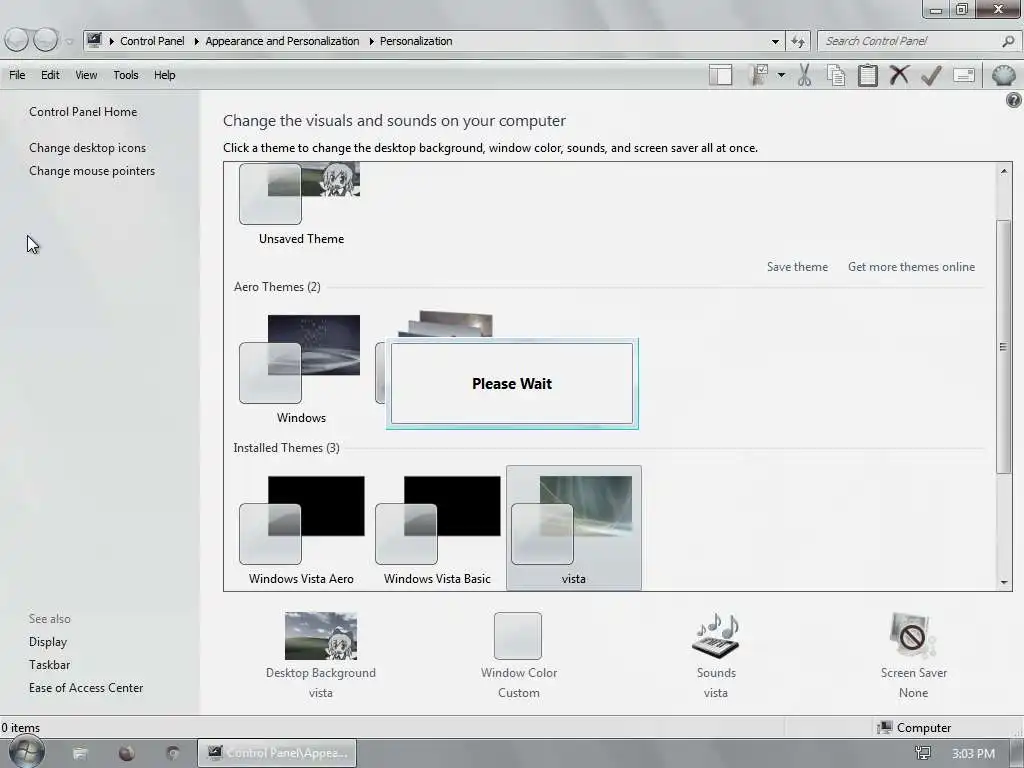1024x768 pixels.
Task: Open the Help menu
Action: 165,75
